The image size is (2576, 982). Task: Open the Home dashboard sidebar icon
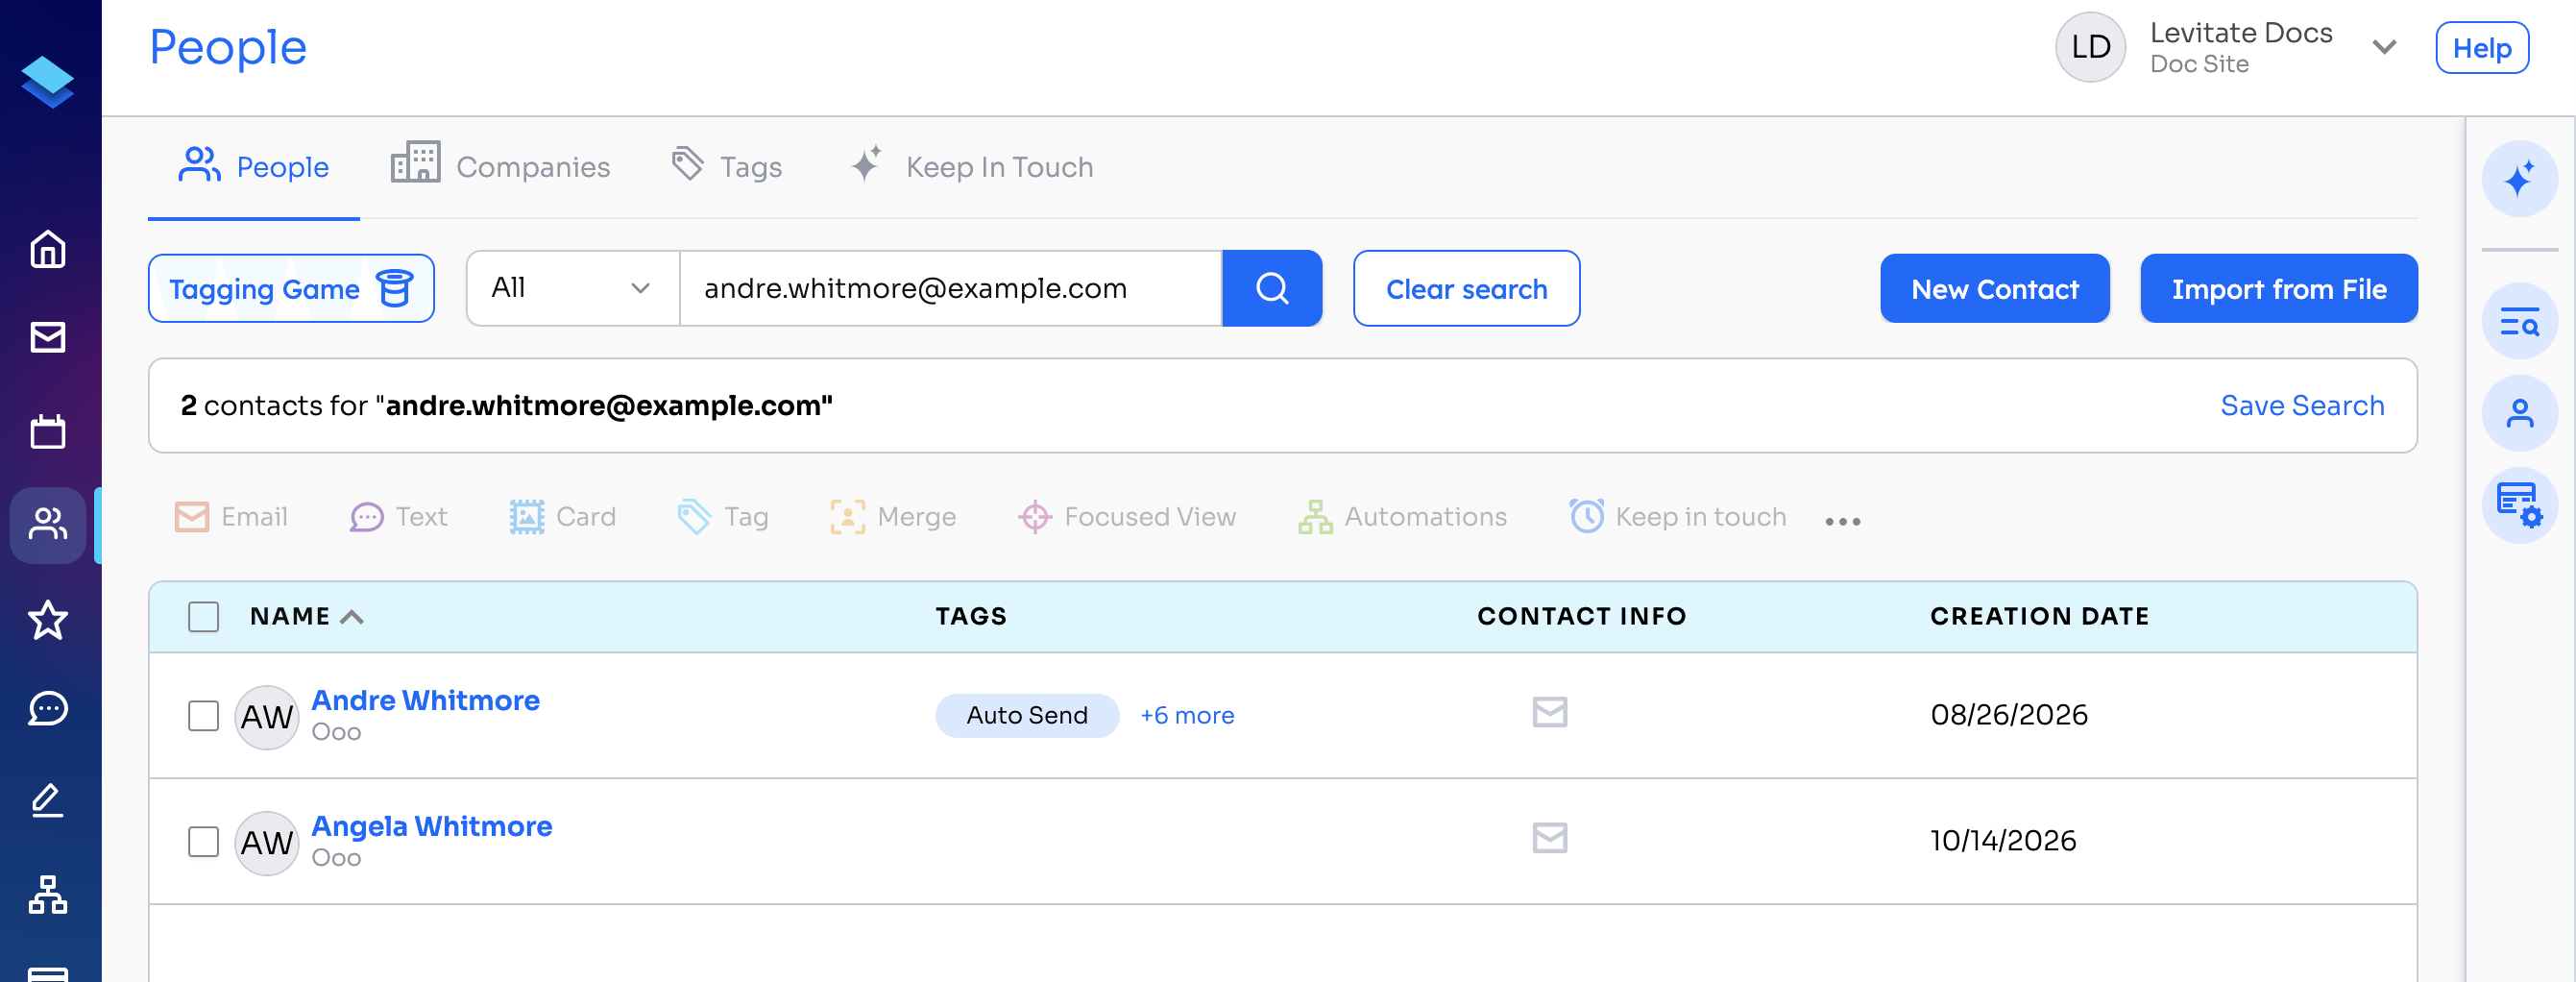pos(48,249)
